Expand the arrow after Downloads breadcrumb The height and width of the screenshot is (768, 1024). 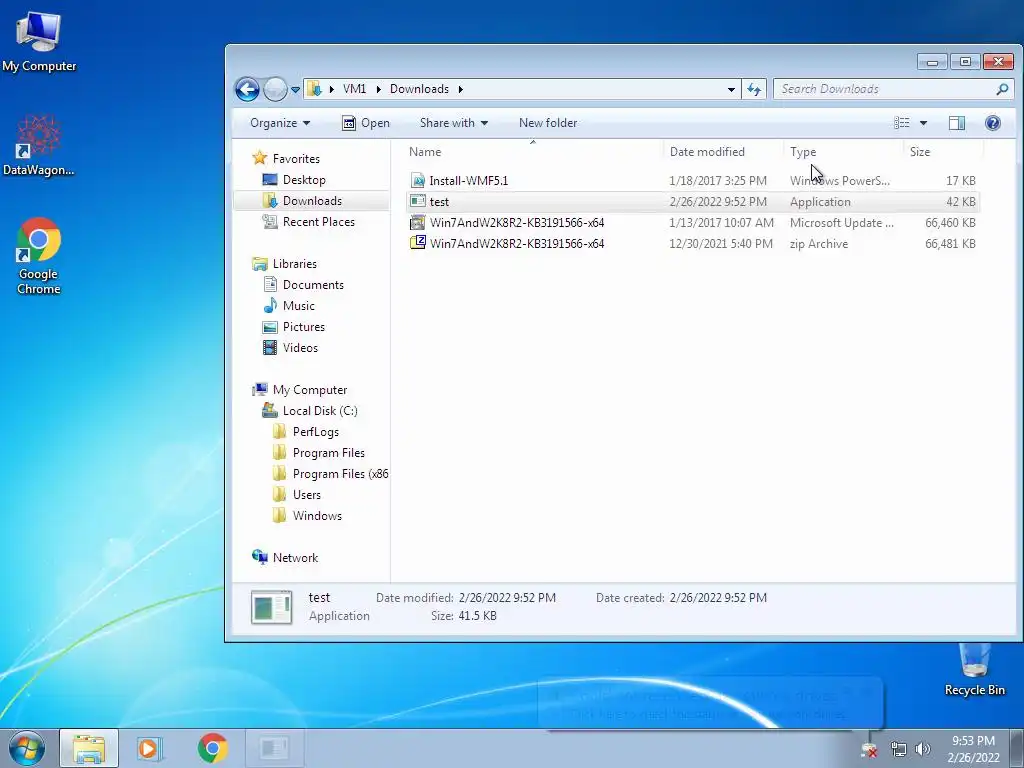point(460,89)
